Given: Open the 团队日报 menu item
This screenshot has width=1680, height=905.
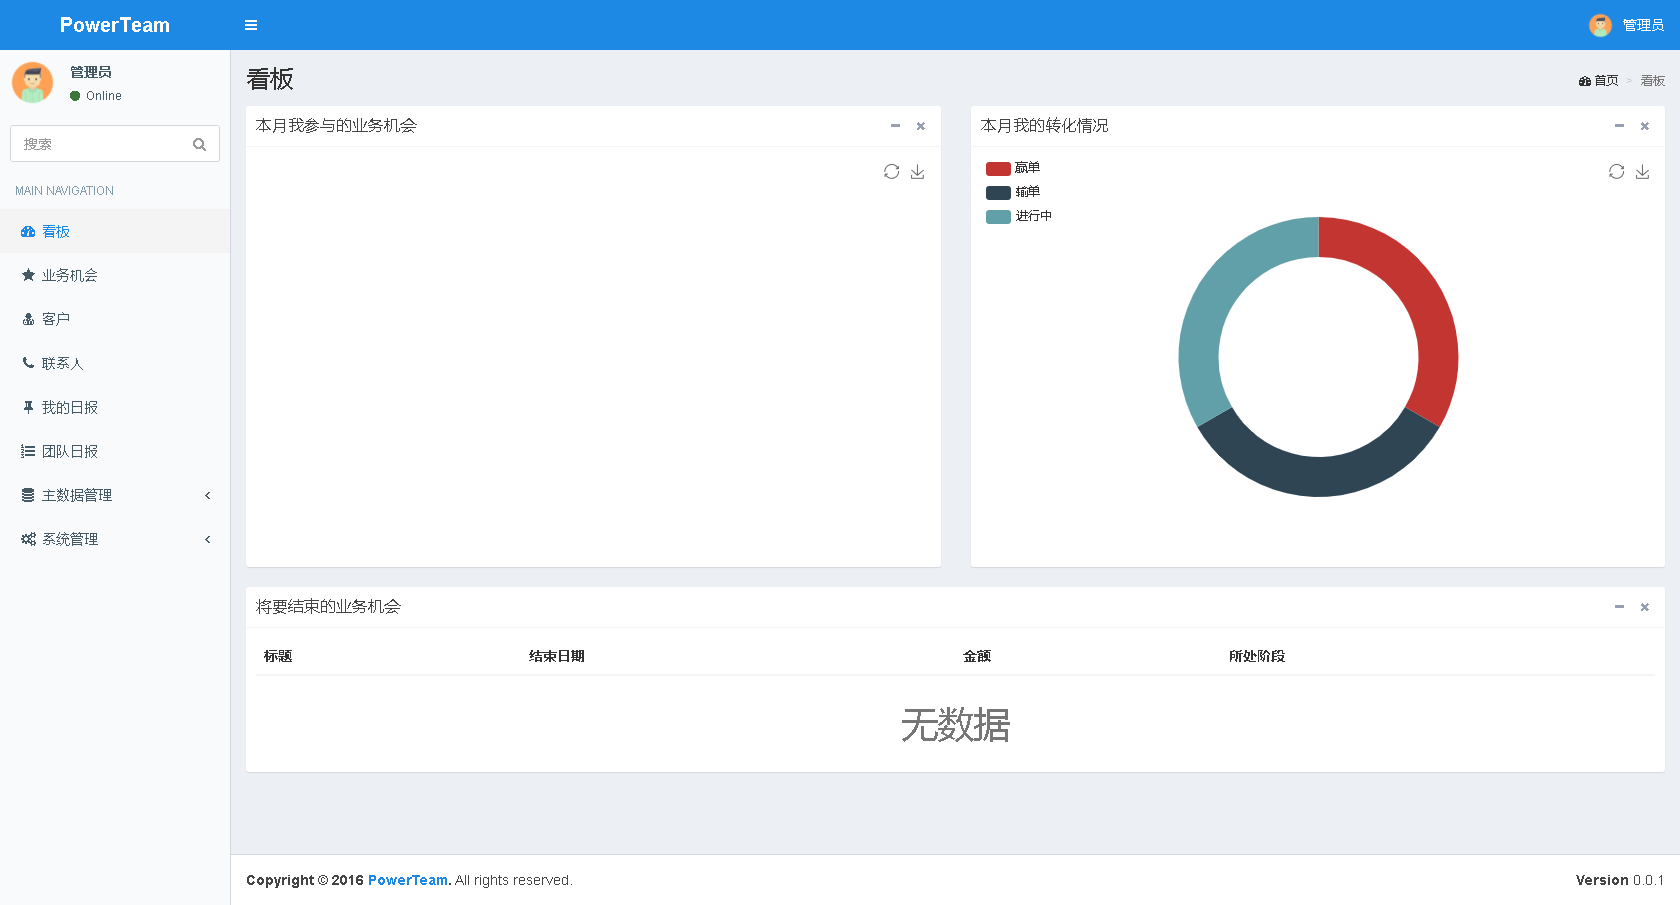Looking at the screenshot, I should click(x=115, y=451).
